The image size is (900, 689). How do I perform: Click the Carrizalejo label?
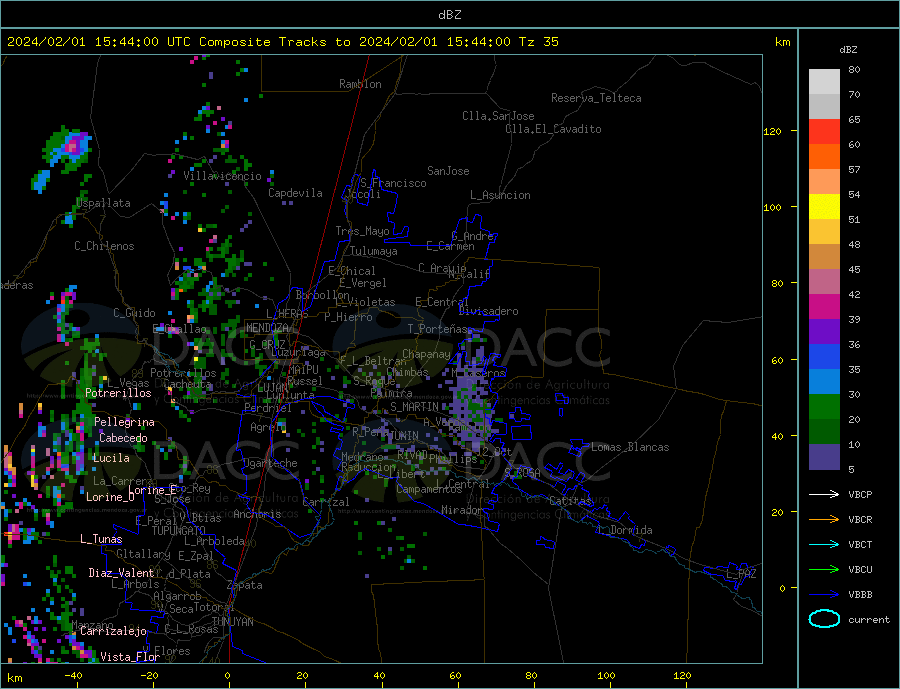(x=113, y=631)
